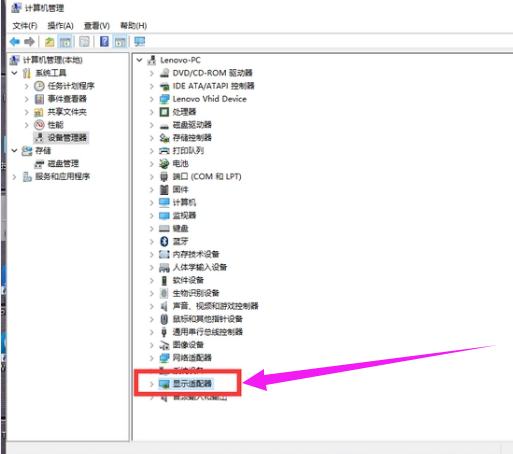513x454 pixels.
Task: Open the 文件(F) menu
Action: point(25,26)
